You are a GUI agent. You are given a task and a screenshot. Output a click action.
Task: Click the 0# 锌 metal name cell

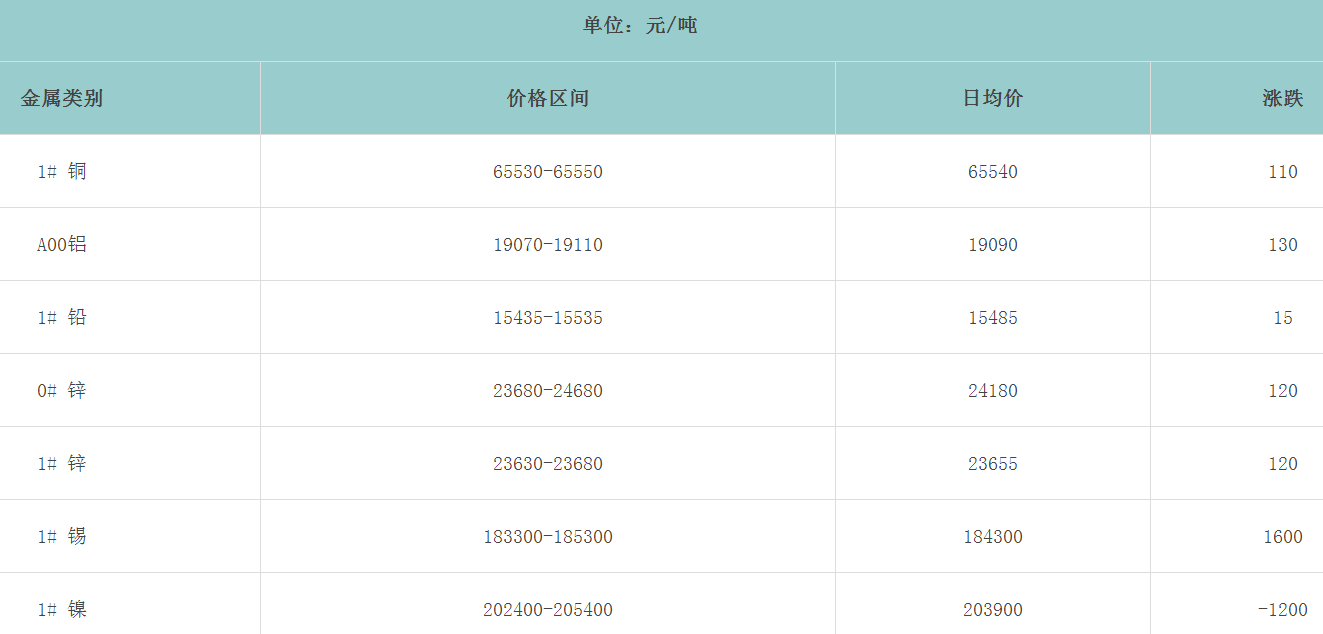(62, 391)
